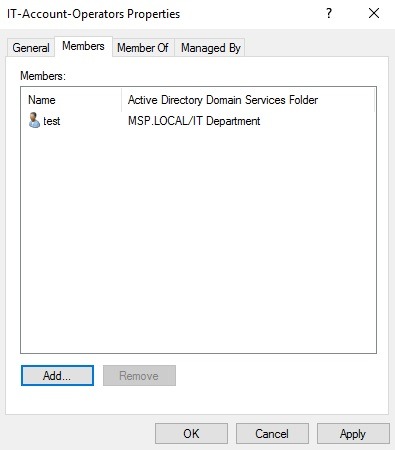Select the Members tab
This screenshot has height=450, width=395.
click(83, 46)
